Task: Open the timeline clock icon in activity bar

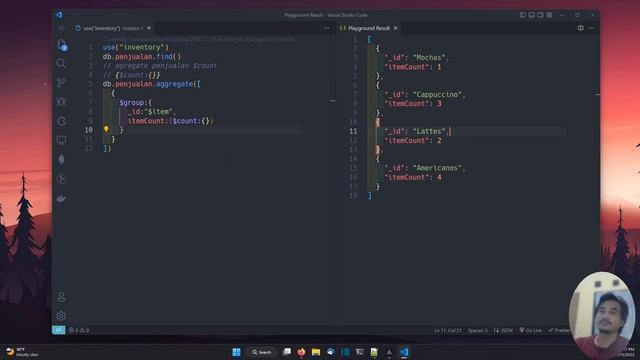Action: (x=61, y=179)
